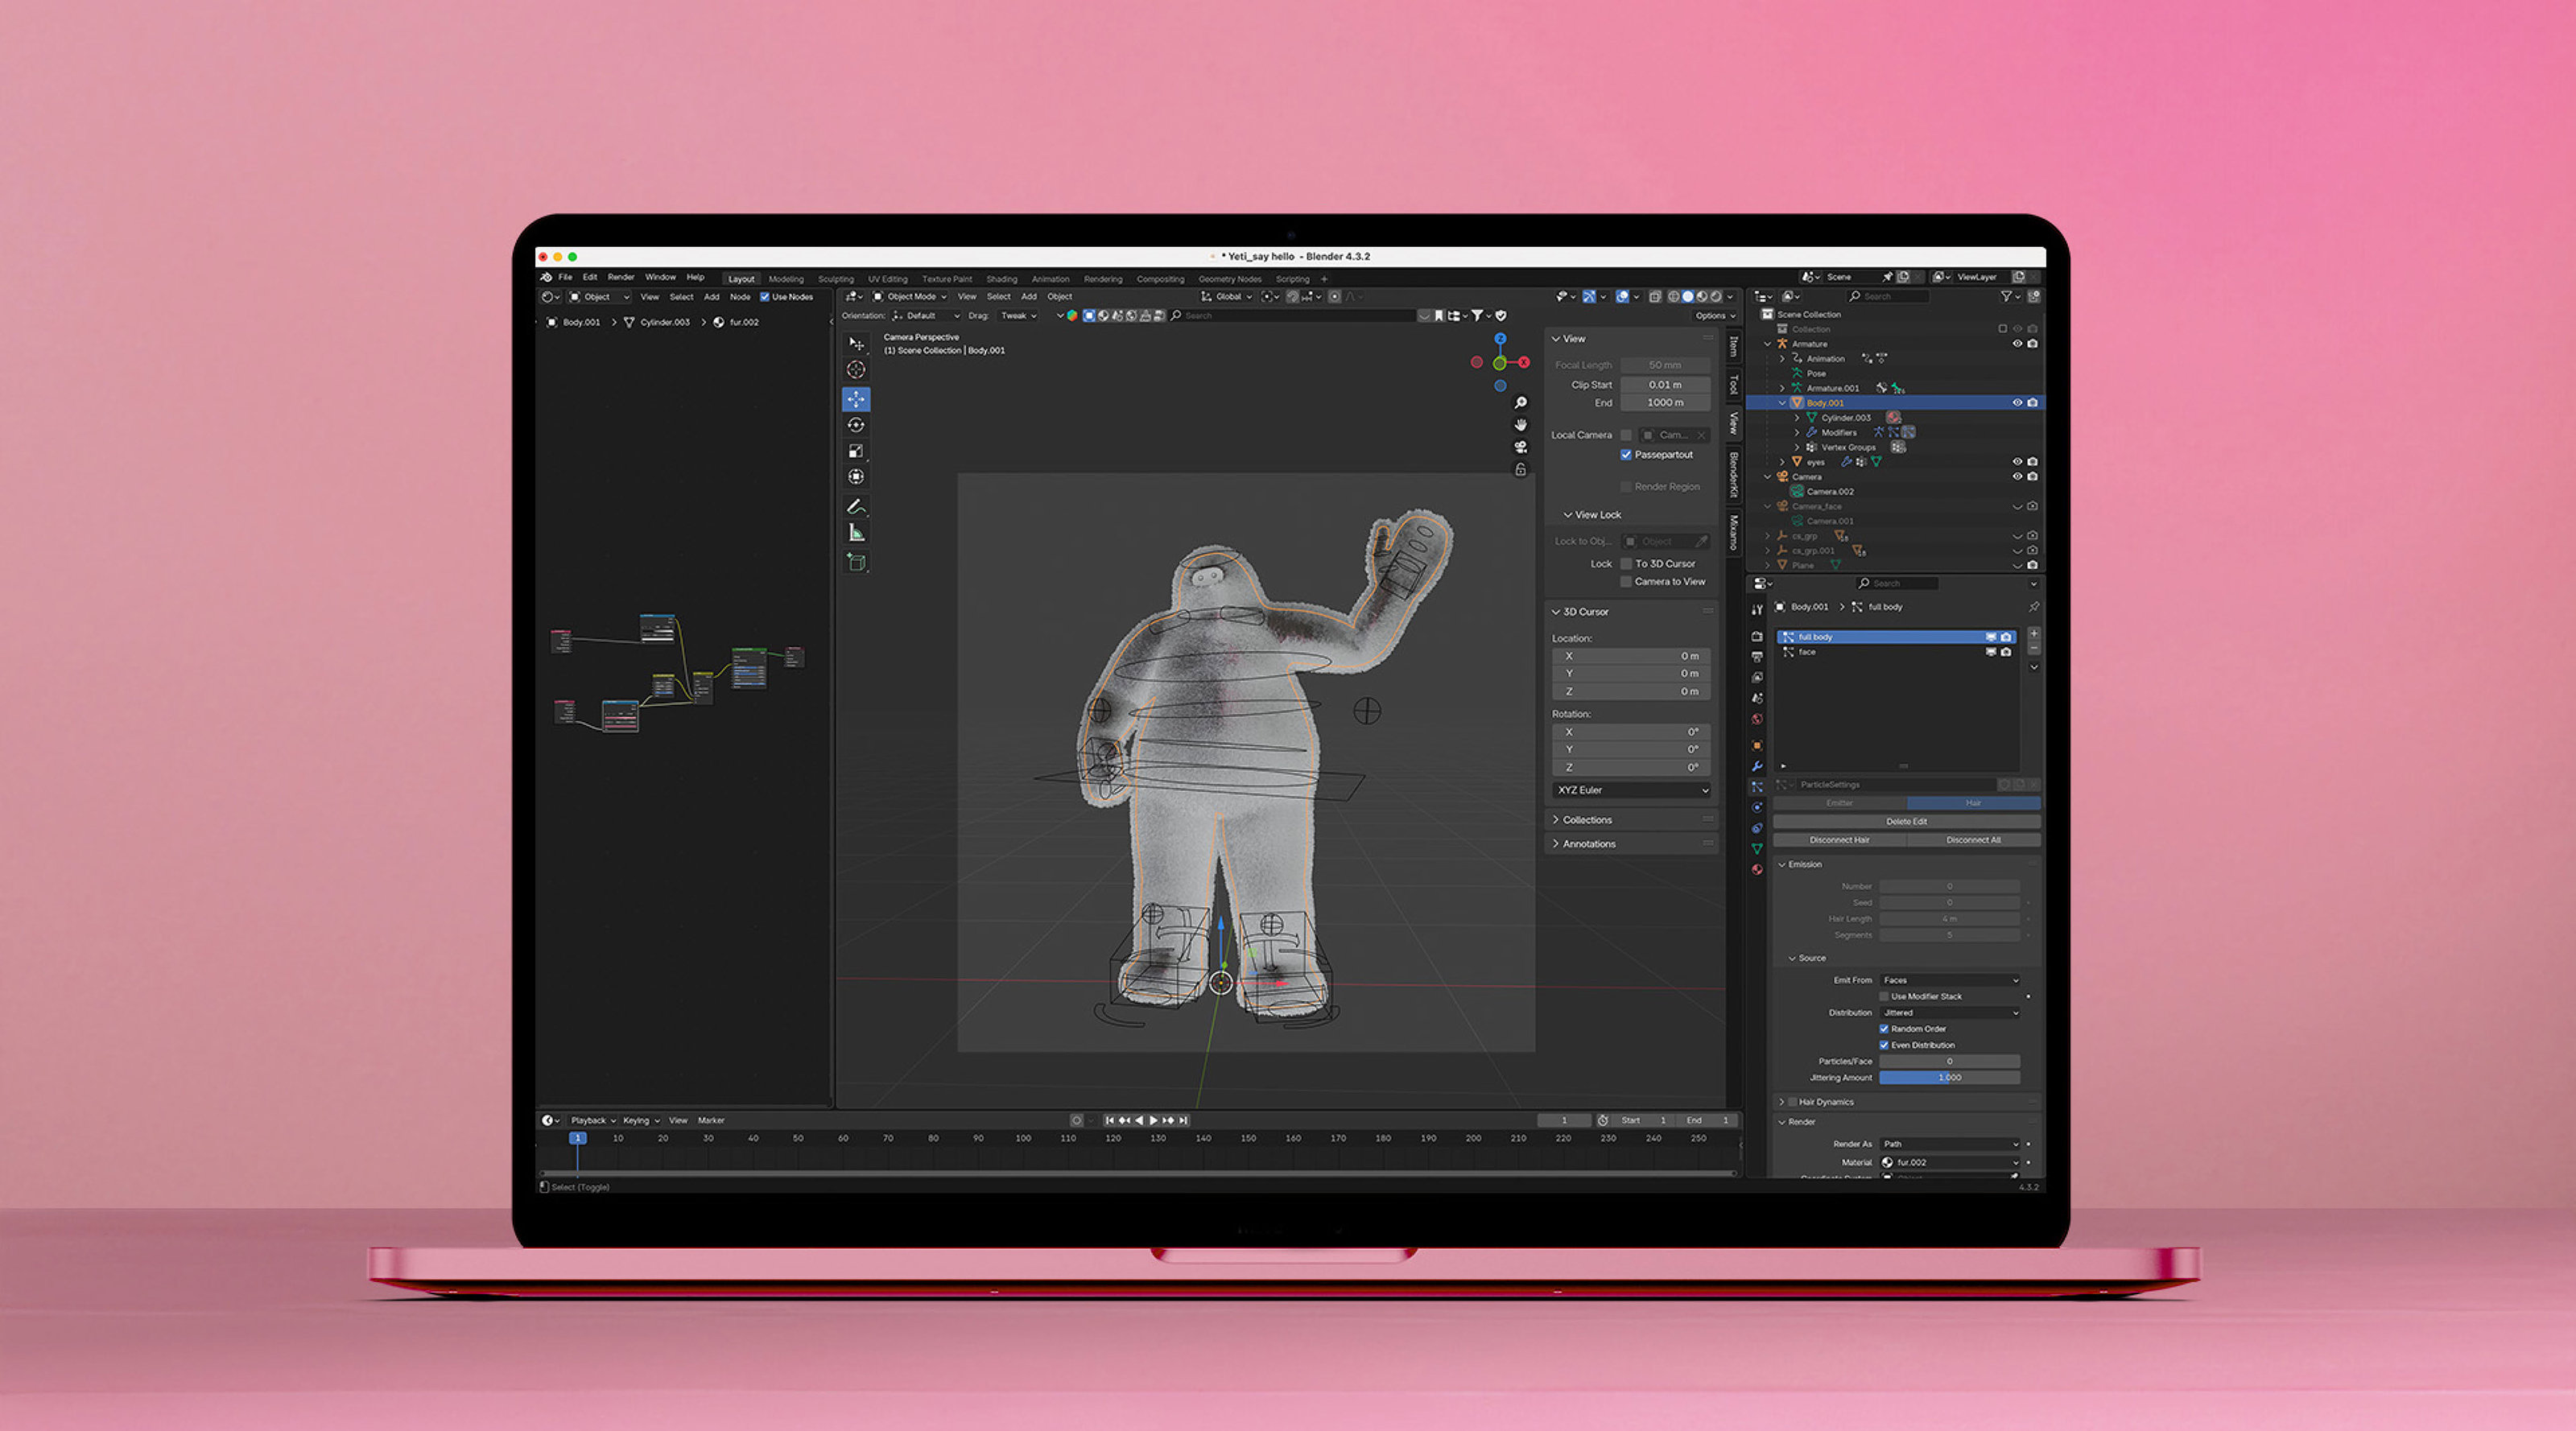Open the XYZ Euler rotation dropdown
This screenshot has width=2576, height=1431.
click(x=1632, y=790)
